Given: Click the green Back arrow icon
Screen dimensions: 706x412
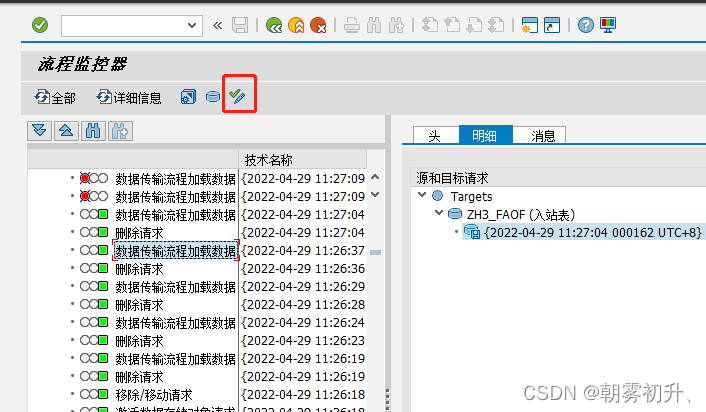Looking at the screenshot, I should coord(274,25).
